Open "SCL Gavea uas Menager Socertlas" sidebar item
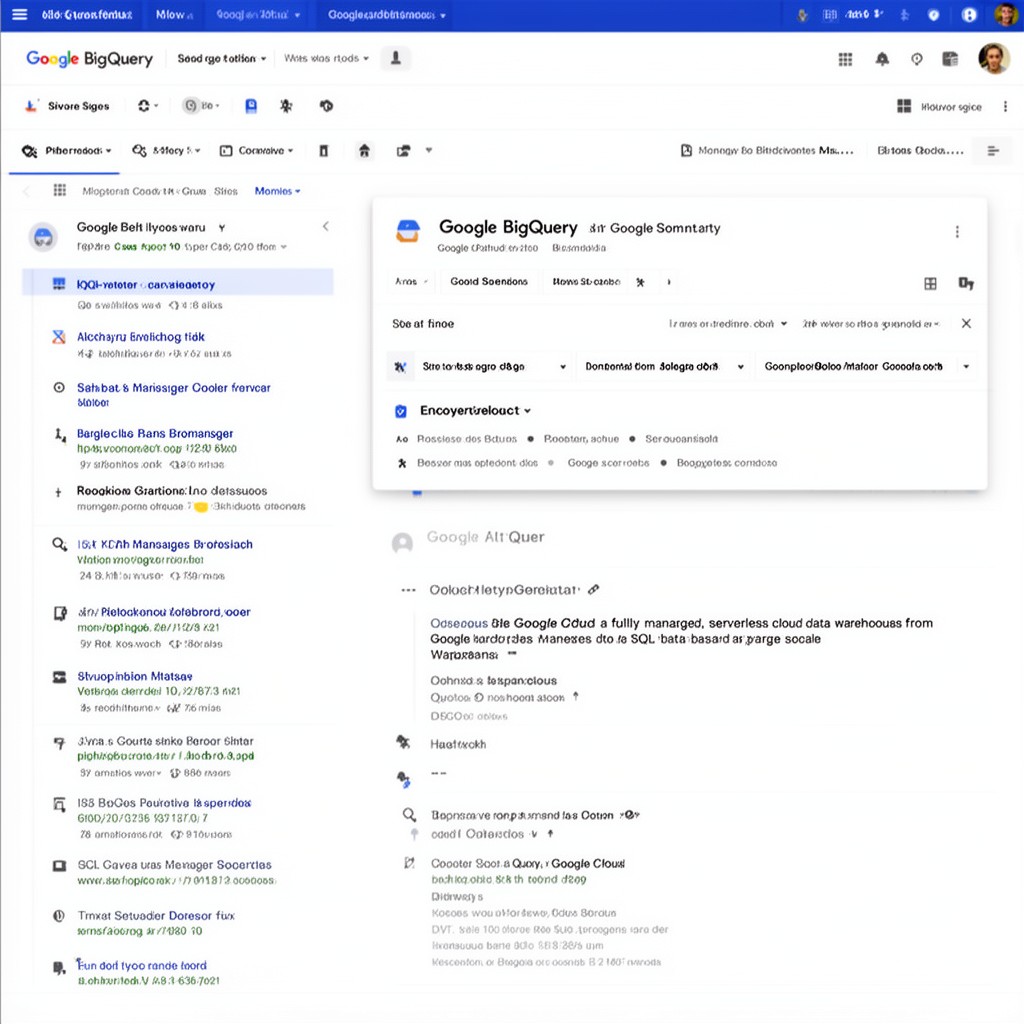The image size is (1024, 1024). (174, 865)
